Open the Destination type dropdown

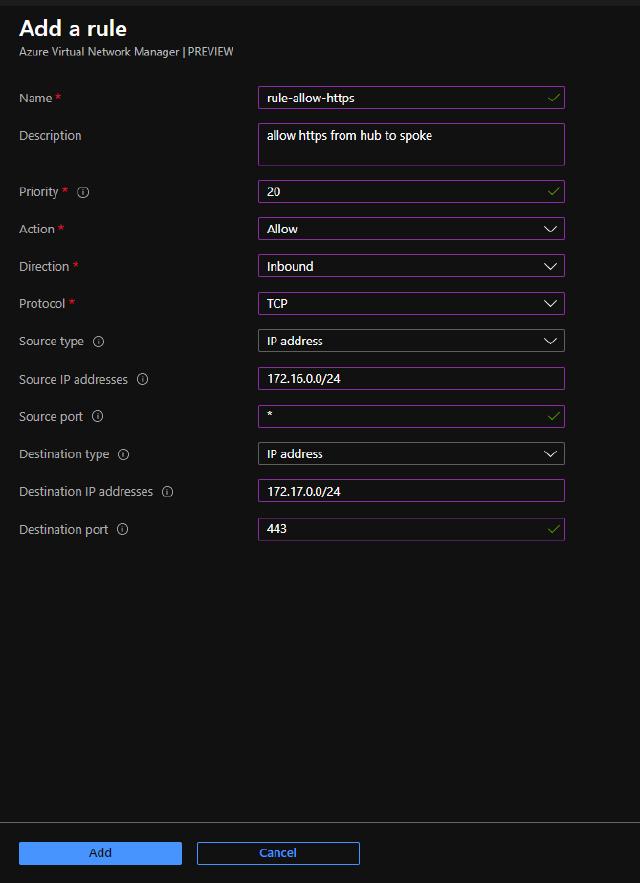(411, 454)
